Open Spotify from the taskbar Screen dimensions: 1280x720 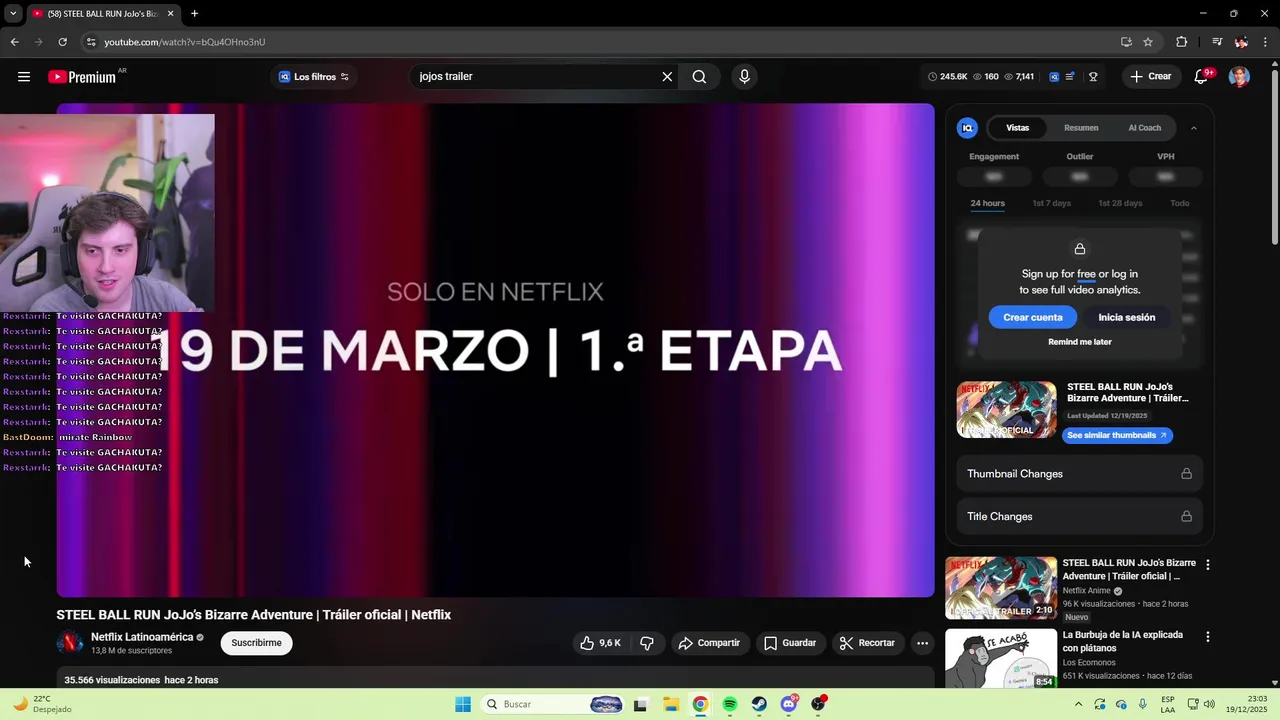point(730,704)
